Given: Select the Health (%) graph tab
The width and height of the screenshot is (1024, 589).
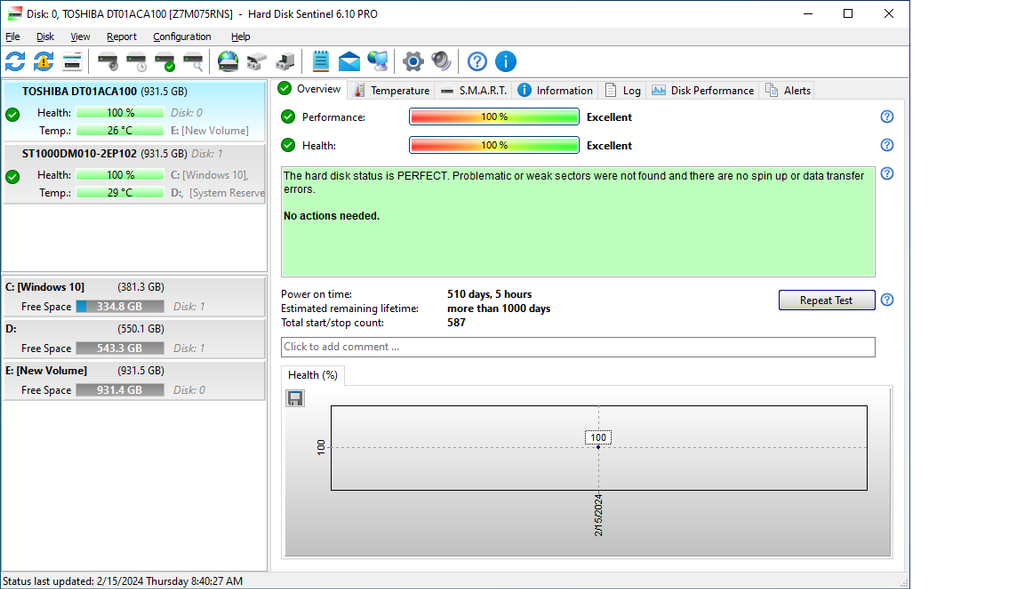Looking at the screenshot, I should click(x=313, y=375).
